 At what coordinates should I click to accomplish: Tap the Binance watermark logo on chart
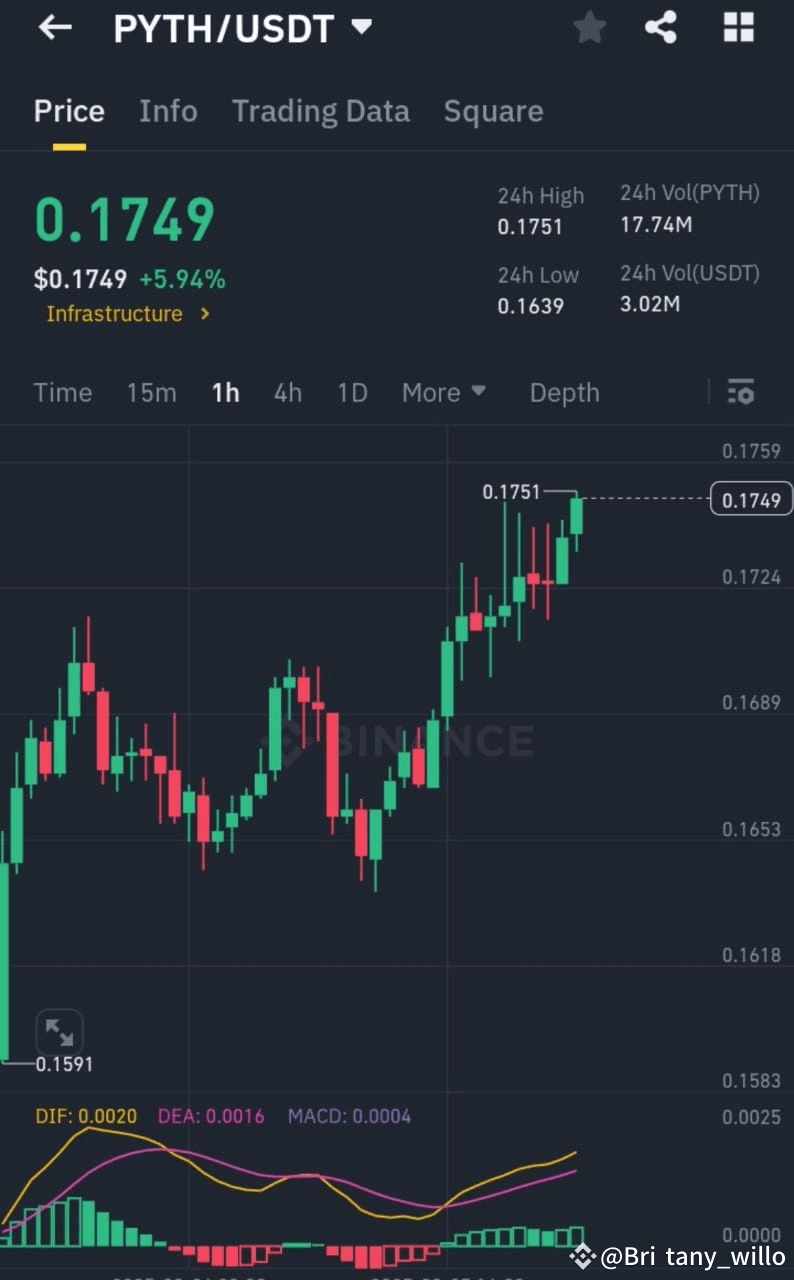(x=400, y=741)
